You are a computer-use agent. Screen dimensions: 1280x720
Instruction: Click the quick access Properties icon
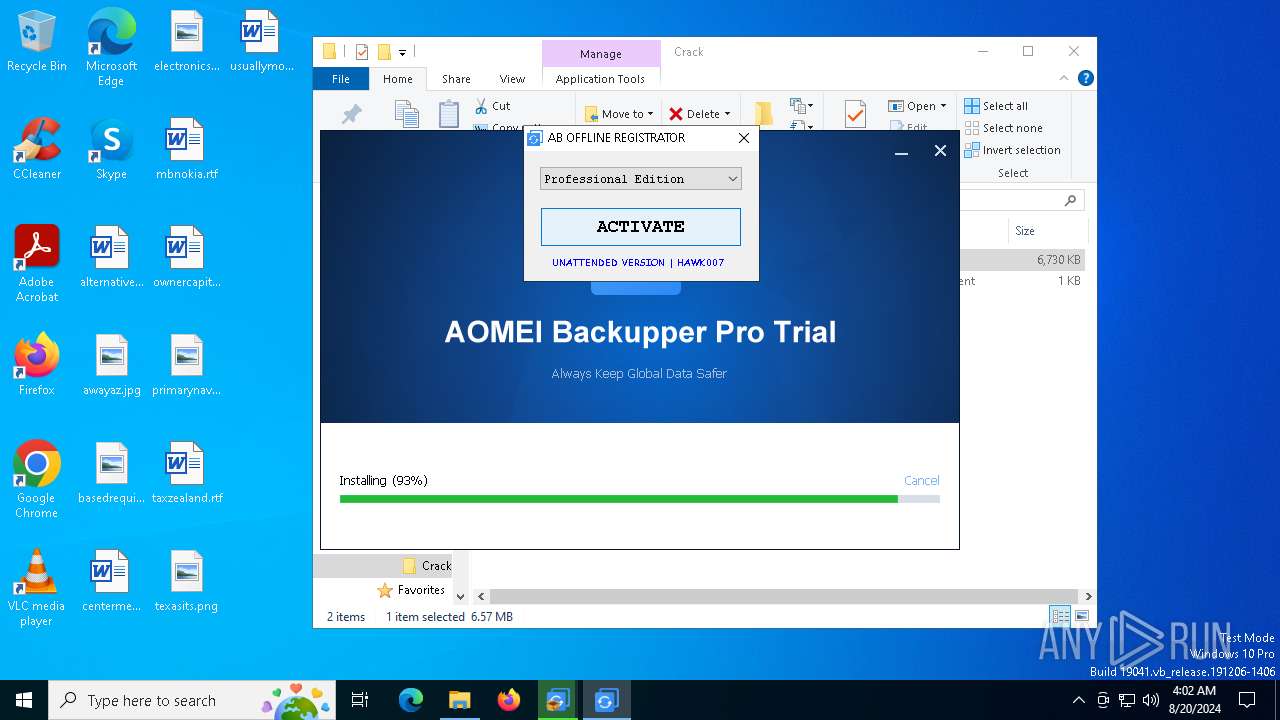pos(362,52)
